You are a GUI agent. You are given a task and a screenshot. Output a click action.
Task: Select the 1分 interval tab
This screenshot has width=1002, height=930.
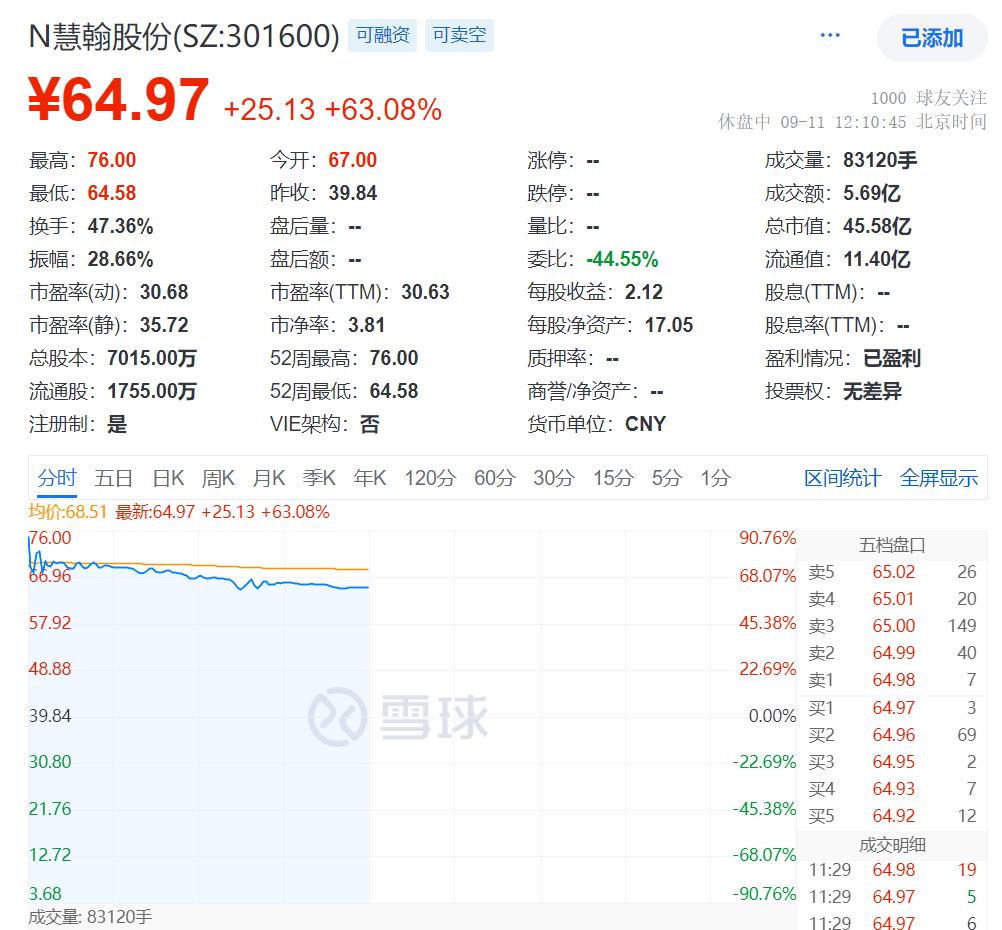tap(715, 478)
